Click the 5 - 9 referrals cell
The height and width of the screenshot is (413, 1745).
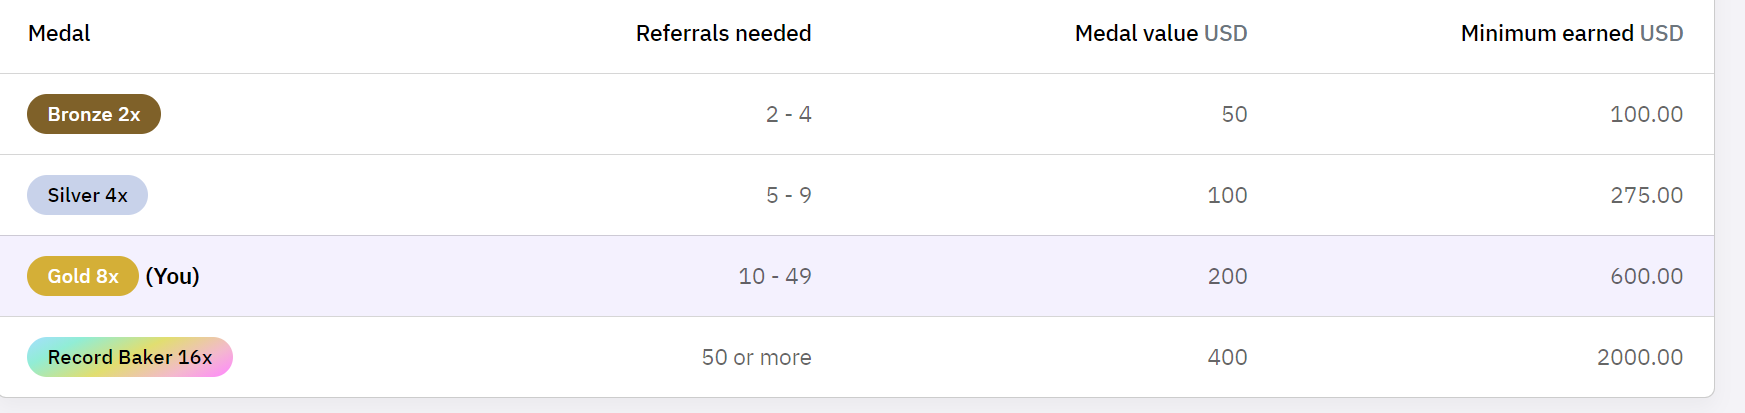coord(788,195)
